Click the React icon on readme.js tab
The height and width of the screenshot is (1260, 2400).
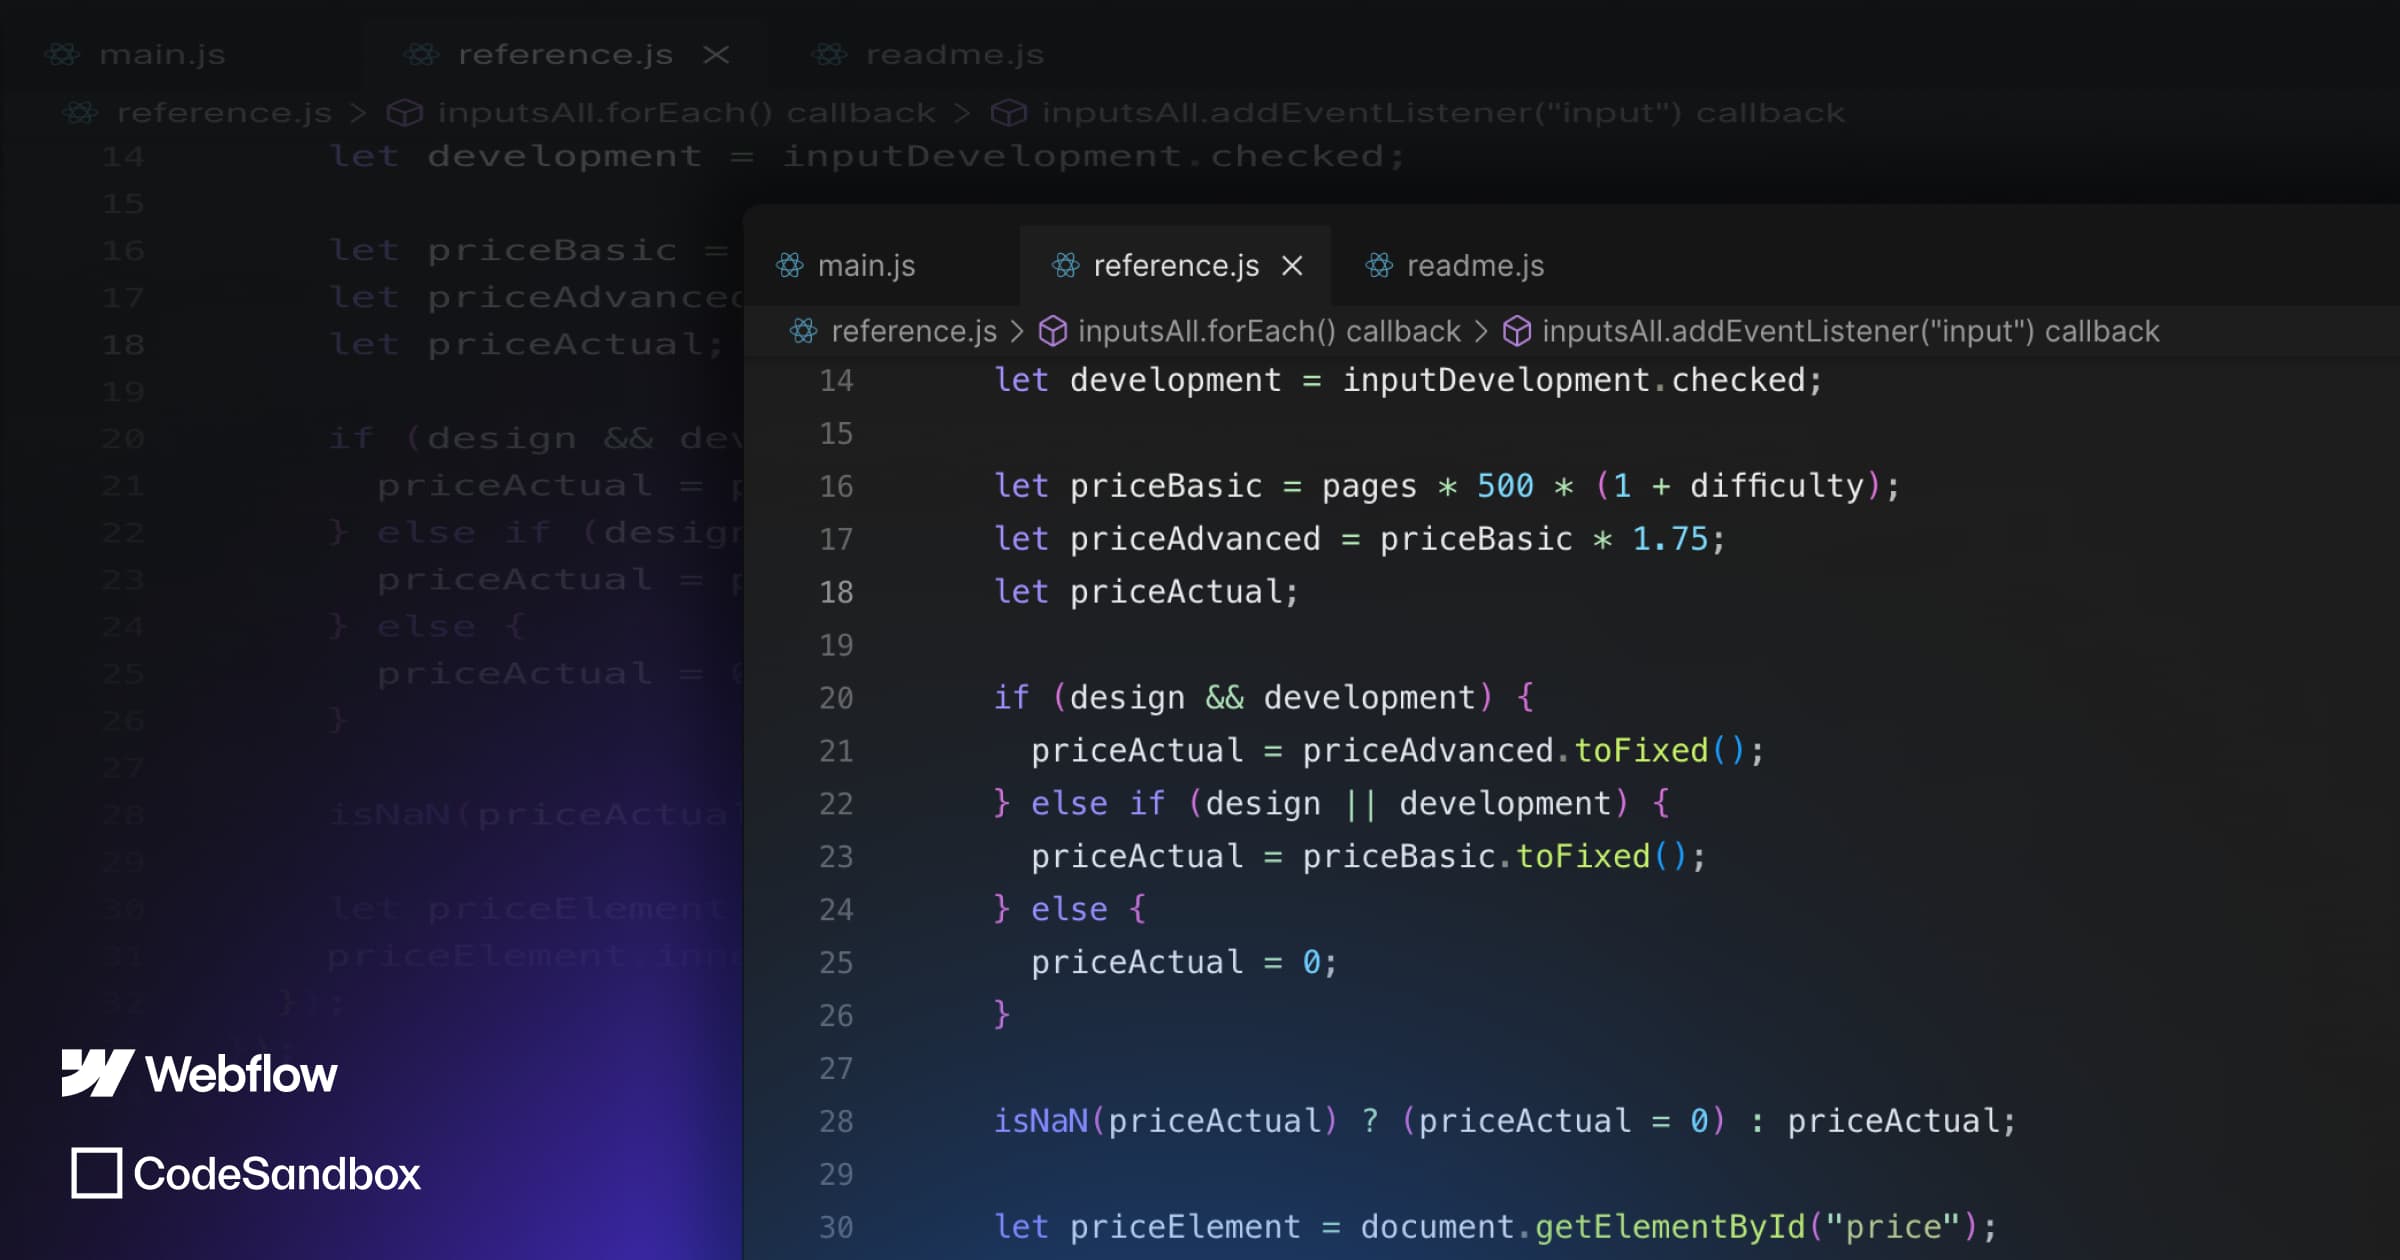(x=1379, y=265)
